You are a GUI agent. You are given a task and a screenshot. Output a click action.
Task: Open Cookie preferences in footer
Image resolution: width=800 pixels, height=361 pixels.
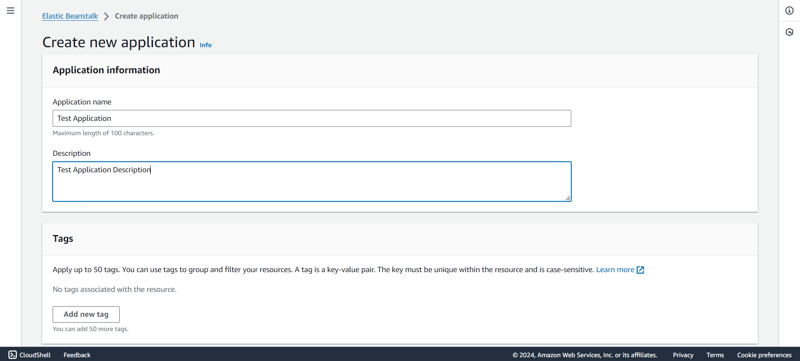764,355
